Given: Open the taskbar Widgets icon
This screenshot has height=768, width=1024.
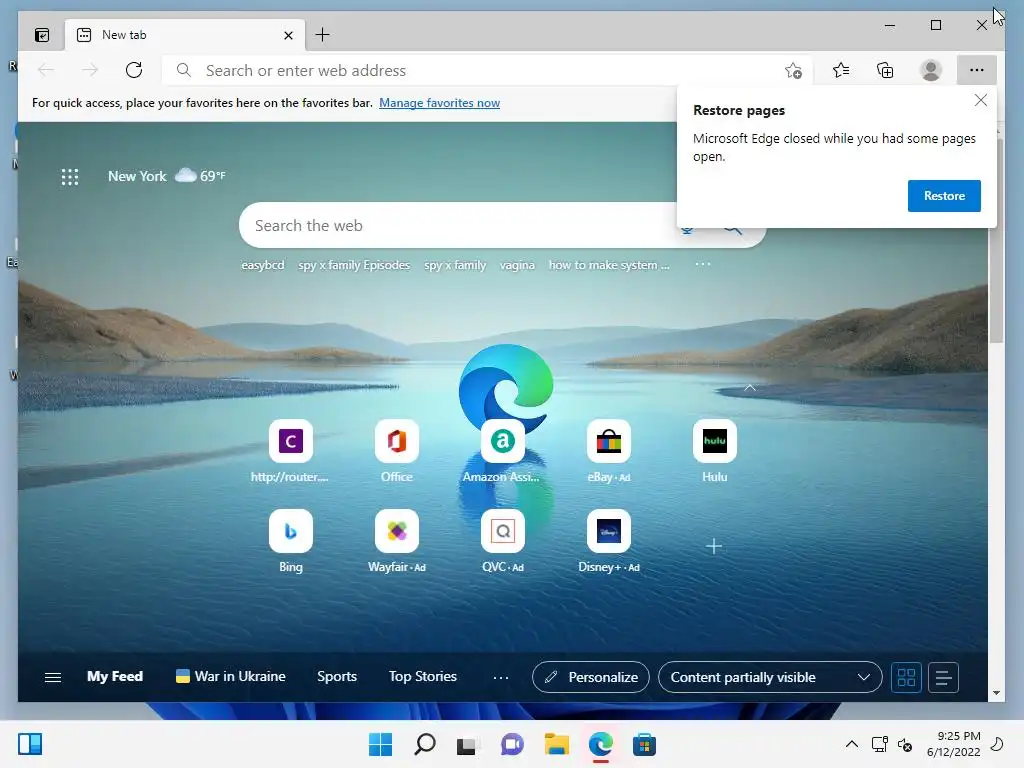Looking at the screenshot, I should tap(30, 744).
